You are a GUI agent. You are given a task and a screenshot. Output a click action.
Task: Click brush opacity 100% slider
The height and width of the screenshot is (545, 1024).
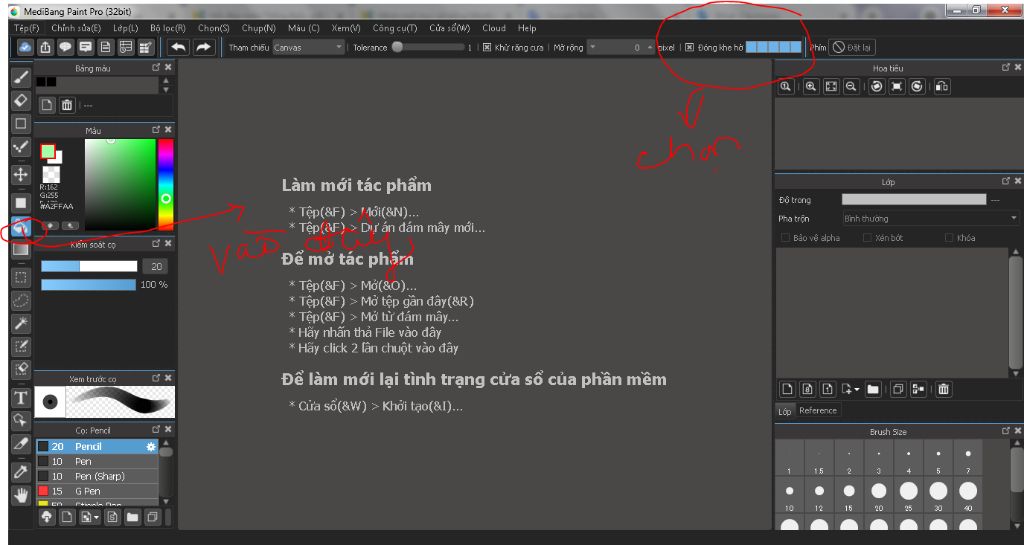tap(88, 285)
